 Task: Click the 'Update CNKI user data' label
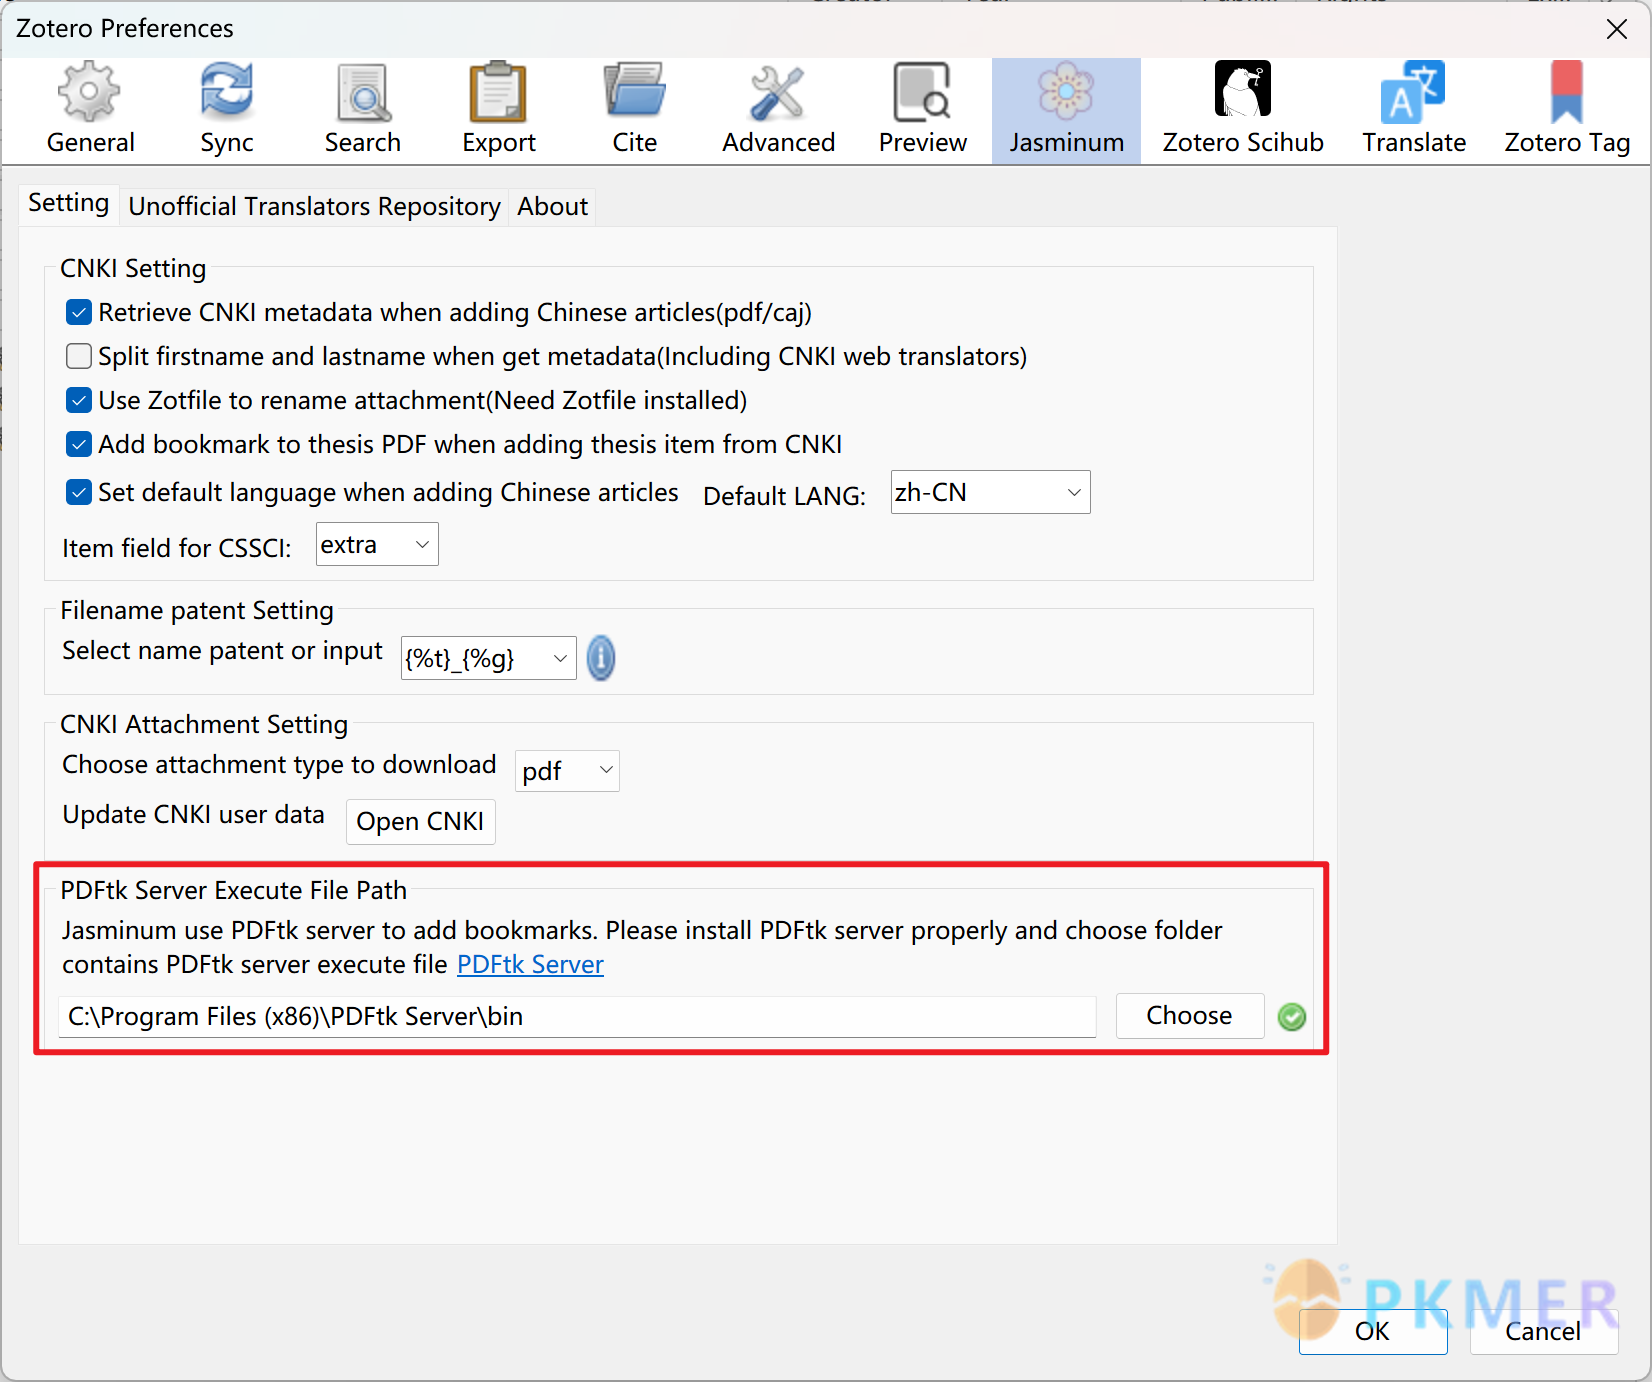tap(193, 815)
